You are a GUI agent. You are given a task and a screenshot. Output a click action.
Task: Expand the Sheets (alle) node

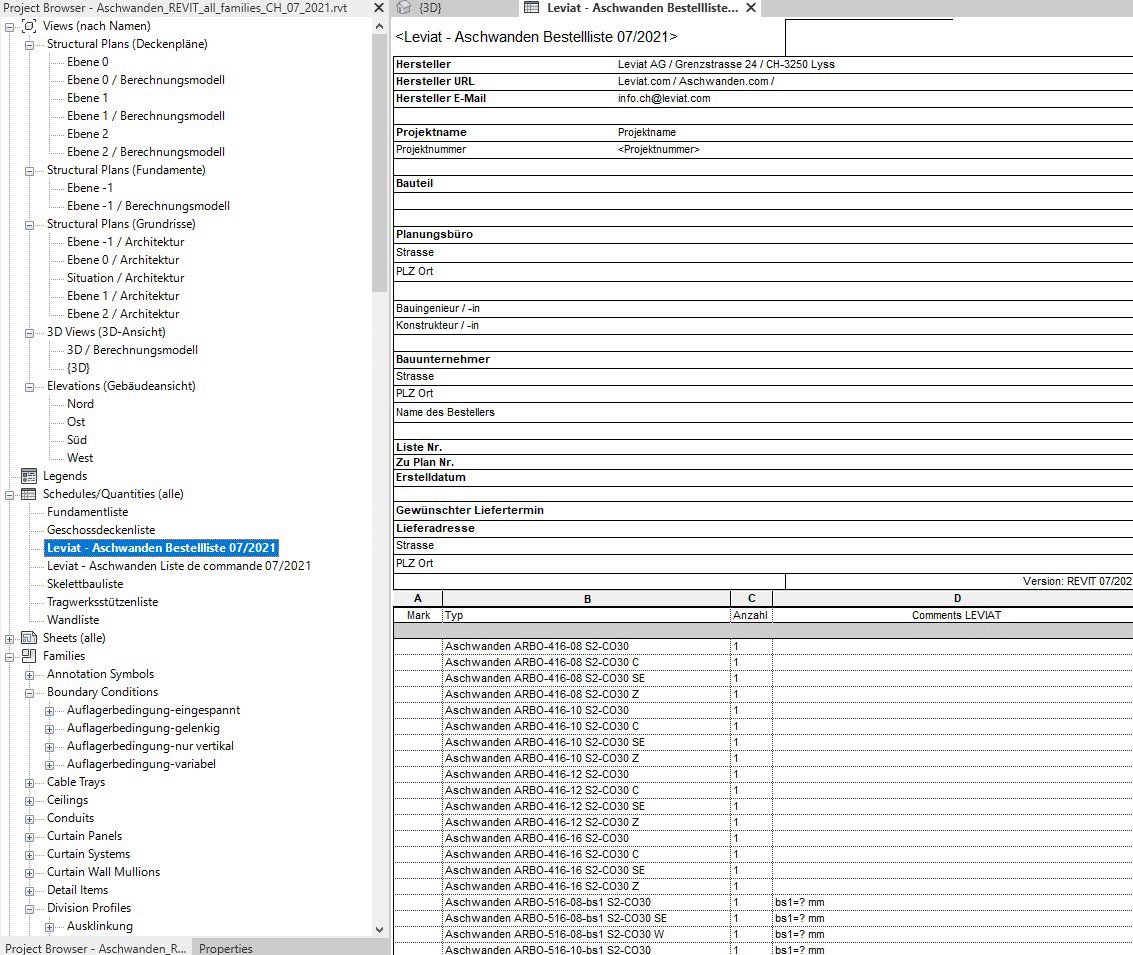point(9,639)
